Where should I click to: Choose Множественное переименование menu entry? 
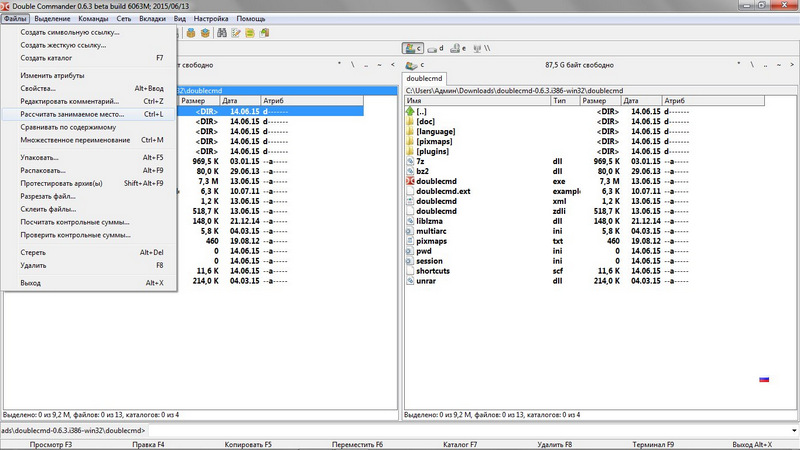pos(89,140)
